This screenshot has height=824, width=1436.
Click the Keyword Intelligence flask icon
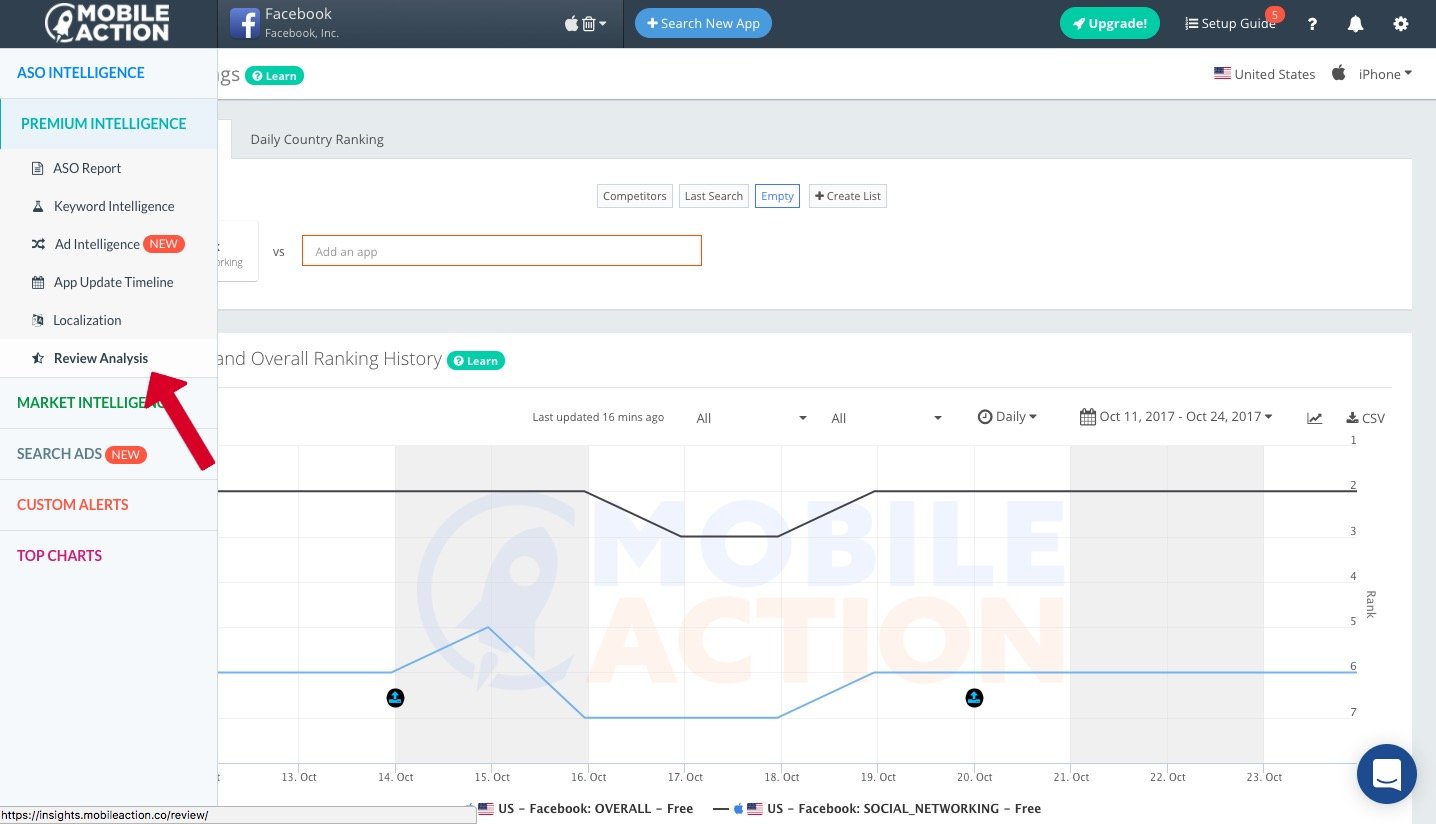coord(38,206)
